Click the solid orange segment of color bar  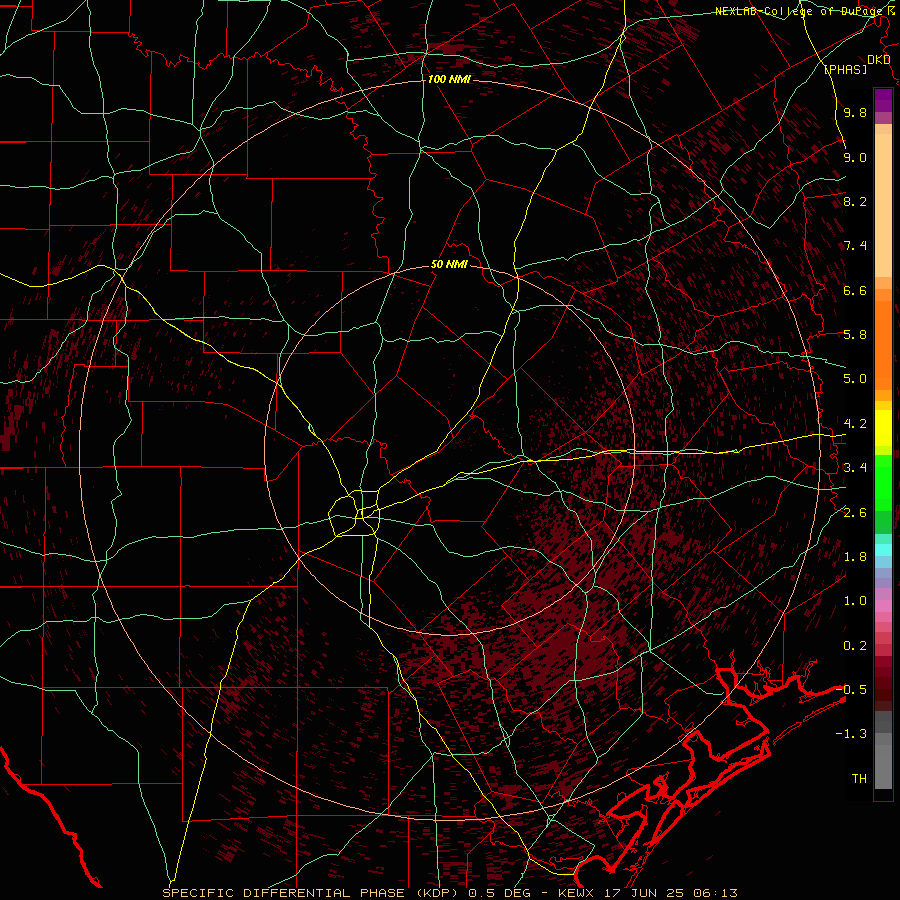883,346
